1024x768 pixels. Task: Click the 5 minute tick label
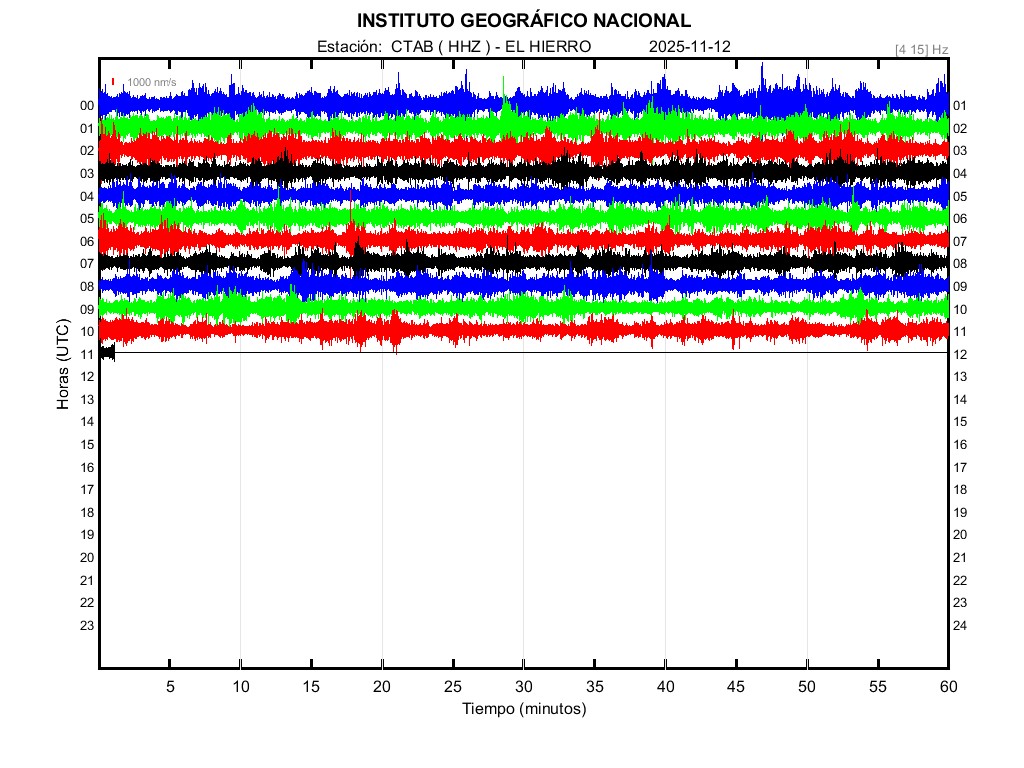click(x=170, y=687)
